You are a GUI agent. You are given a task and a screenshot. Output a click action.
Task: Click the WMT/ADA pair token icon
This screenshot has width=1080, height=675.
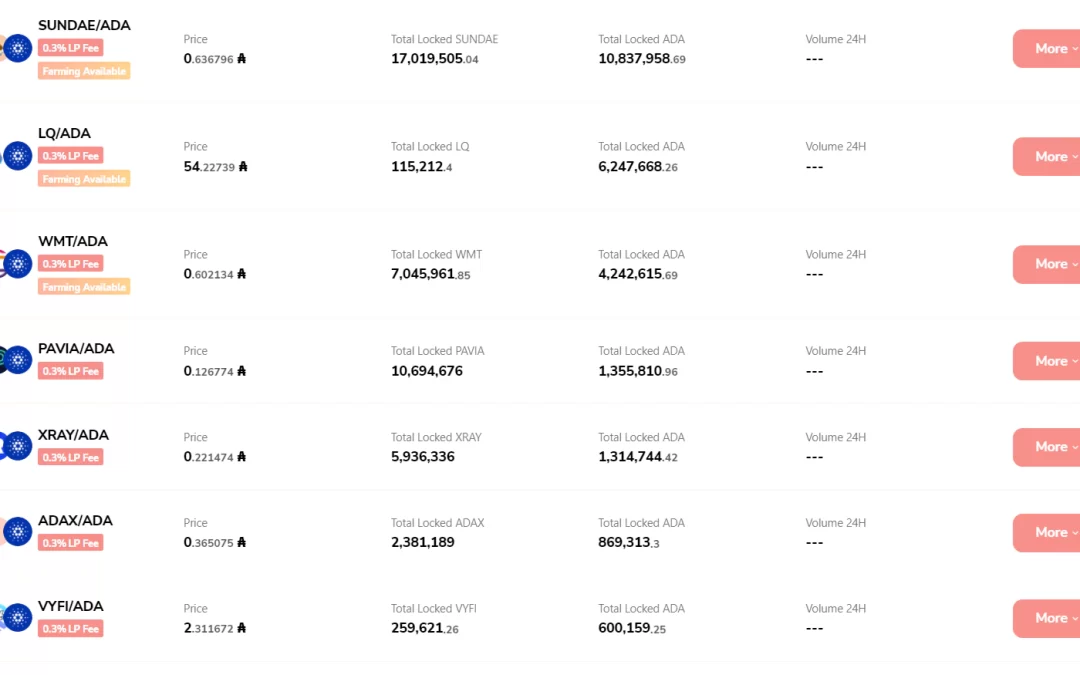17,264
